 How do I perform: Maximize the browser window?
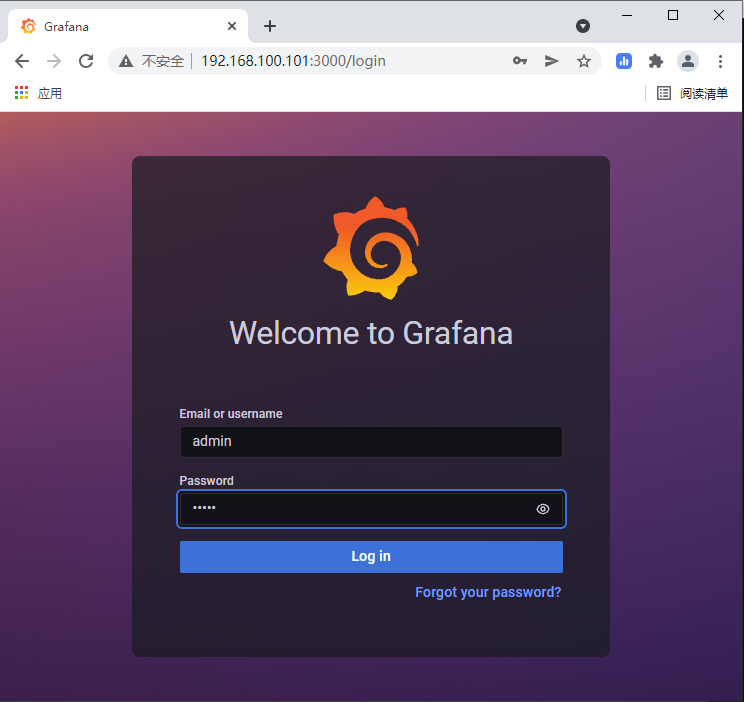(x=673, y=15)
